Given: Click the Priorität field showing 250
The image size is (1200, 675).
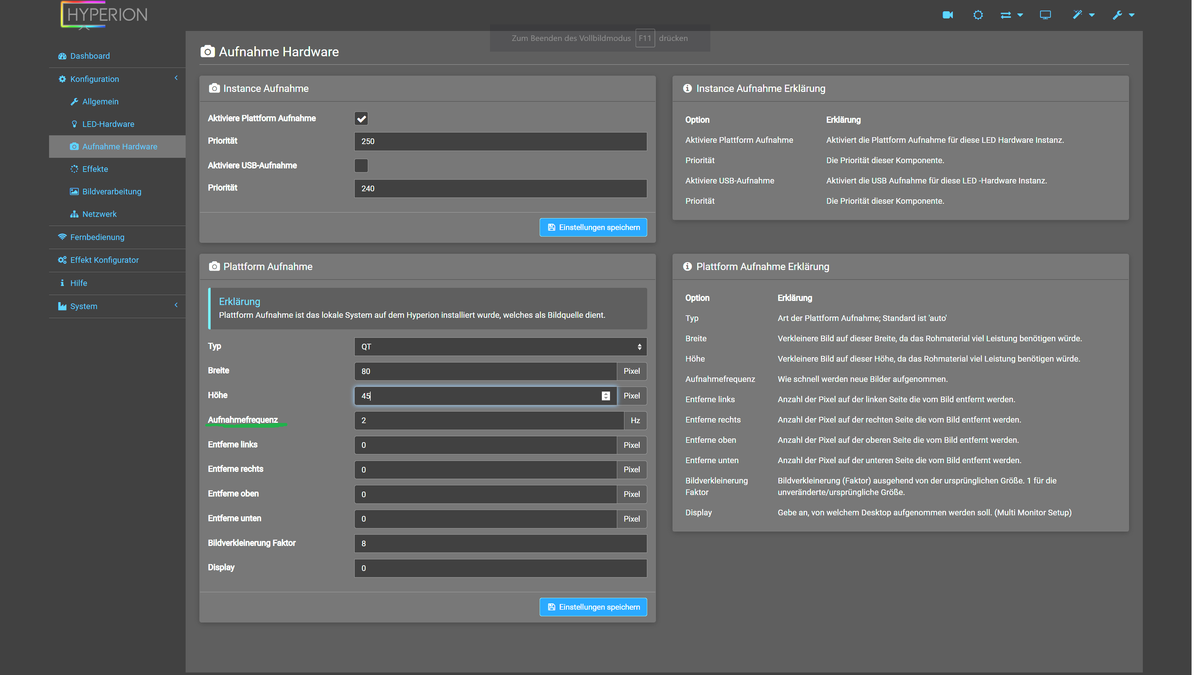Looking at the screenshot, I should click(x=500, y=141).
